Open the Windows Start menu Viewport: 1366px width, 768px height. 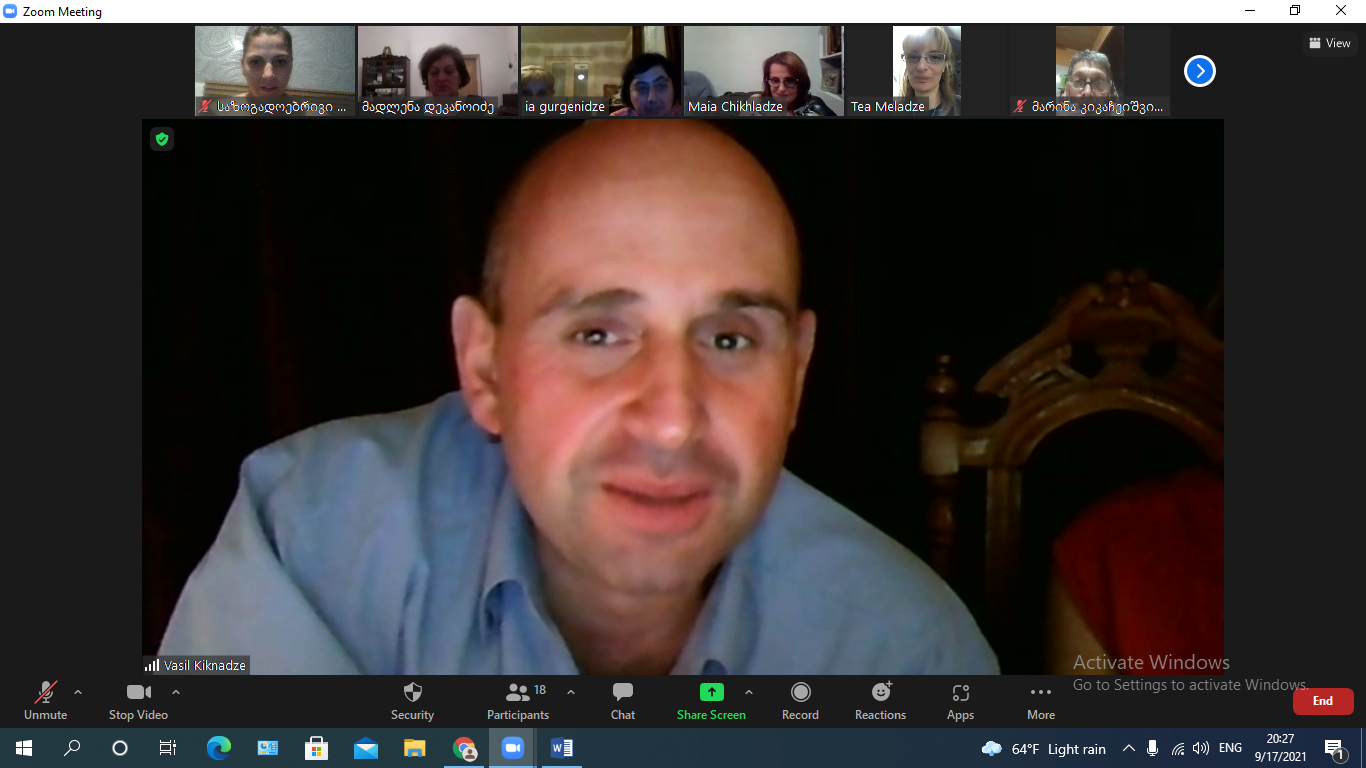click(23, 748)
